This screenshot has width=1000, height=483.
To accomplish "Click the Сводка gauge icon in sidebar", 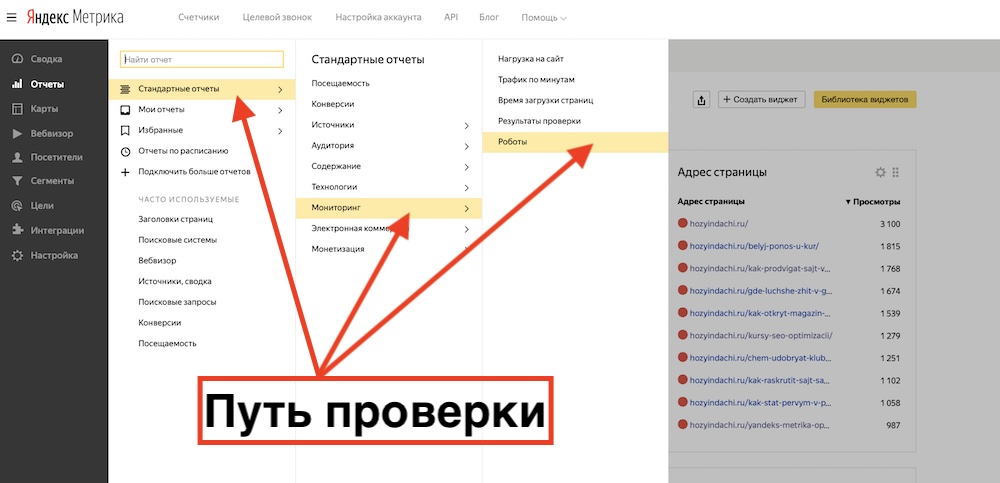I will tap(18, 59).
